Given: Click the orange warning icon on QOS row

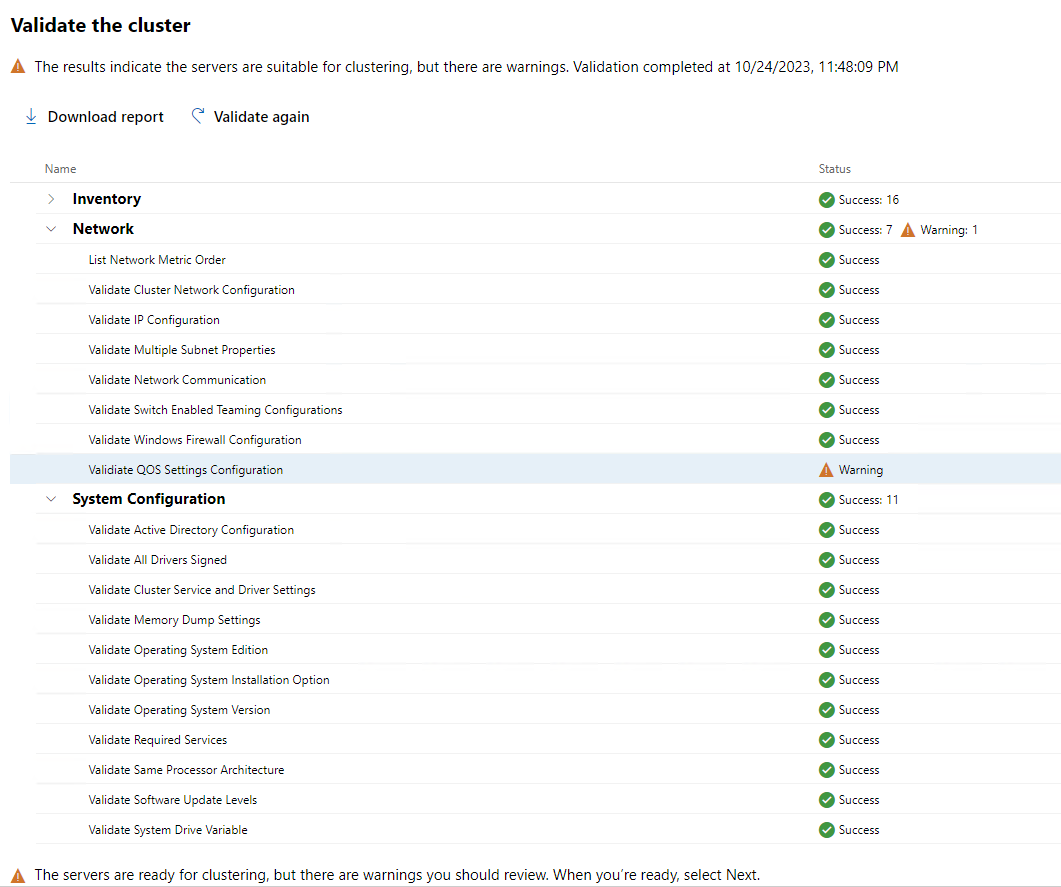Looking at the screenshot, I should 826,470.
